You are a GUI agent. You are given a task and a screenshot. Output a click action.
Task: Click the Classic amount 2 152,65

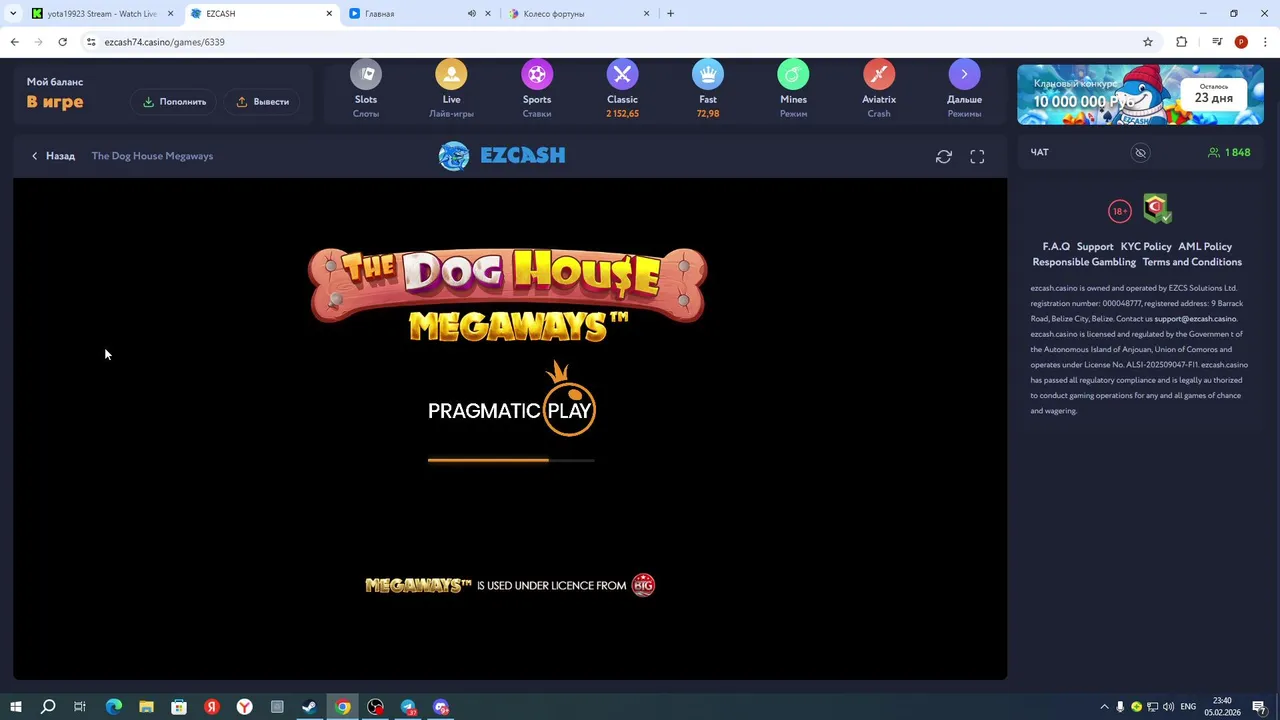pyautogui.click(x=622, y=114)
